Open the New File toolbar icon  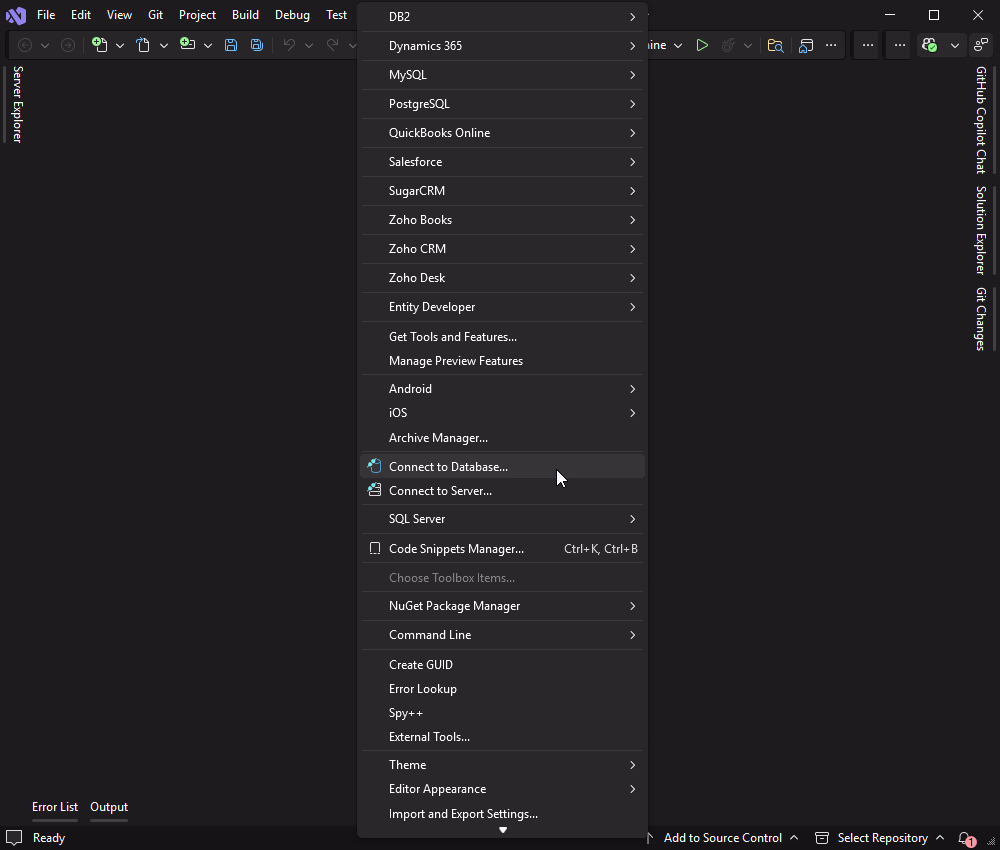pos(97,45)
